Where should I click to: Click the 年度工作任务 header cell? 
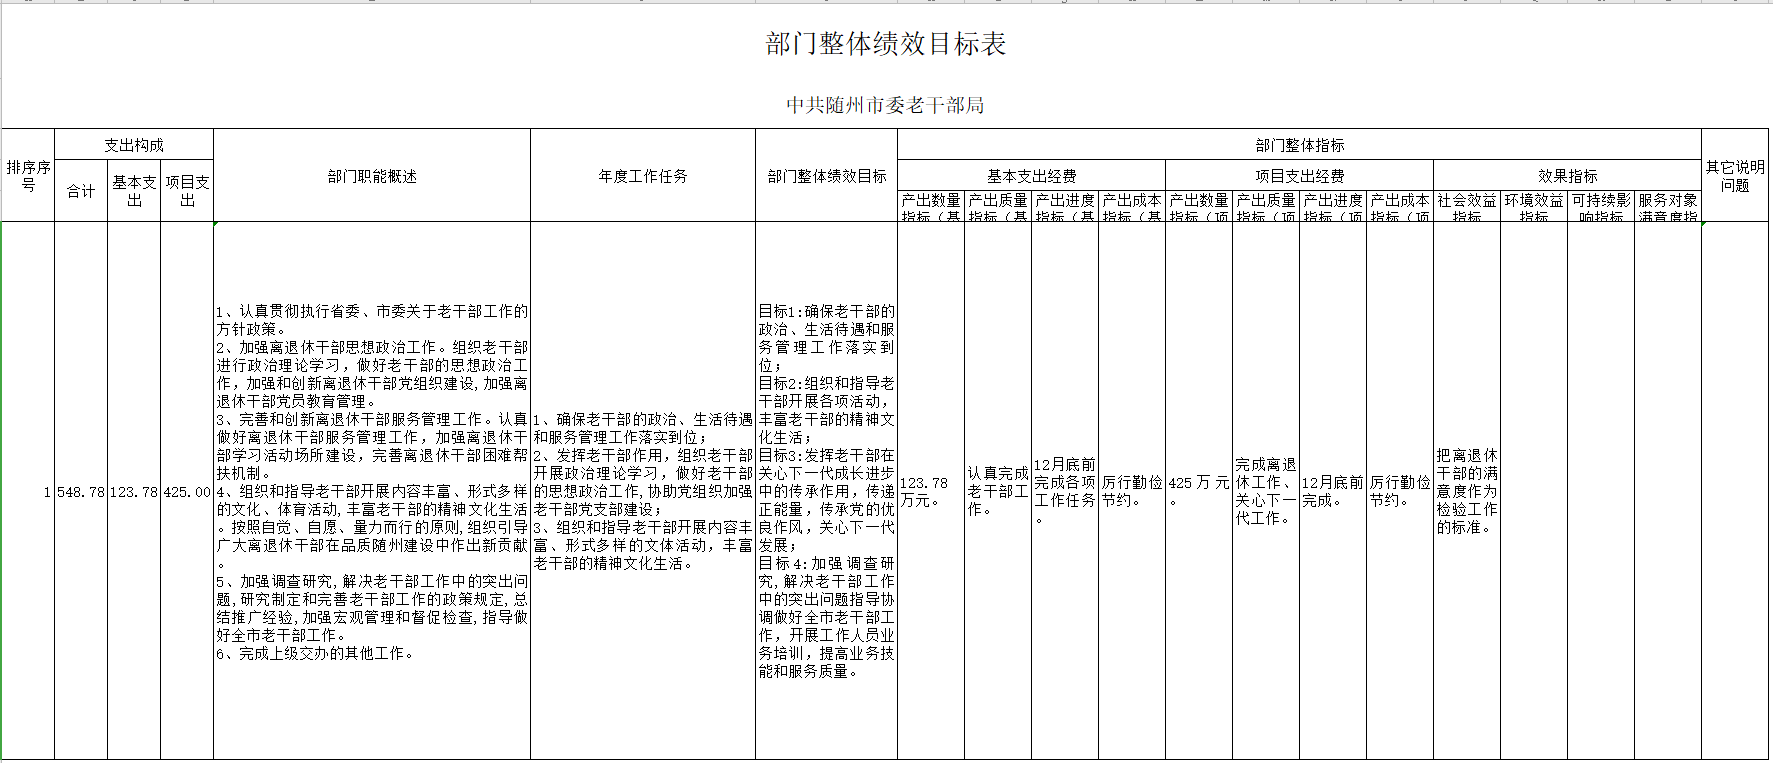643,176
